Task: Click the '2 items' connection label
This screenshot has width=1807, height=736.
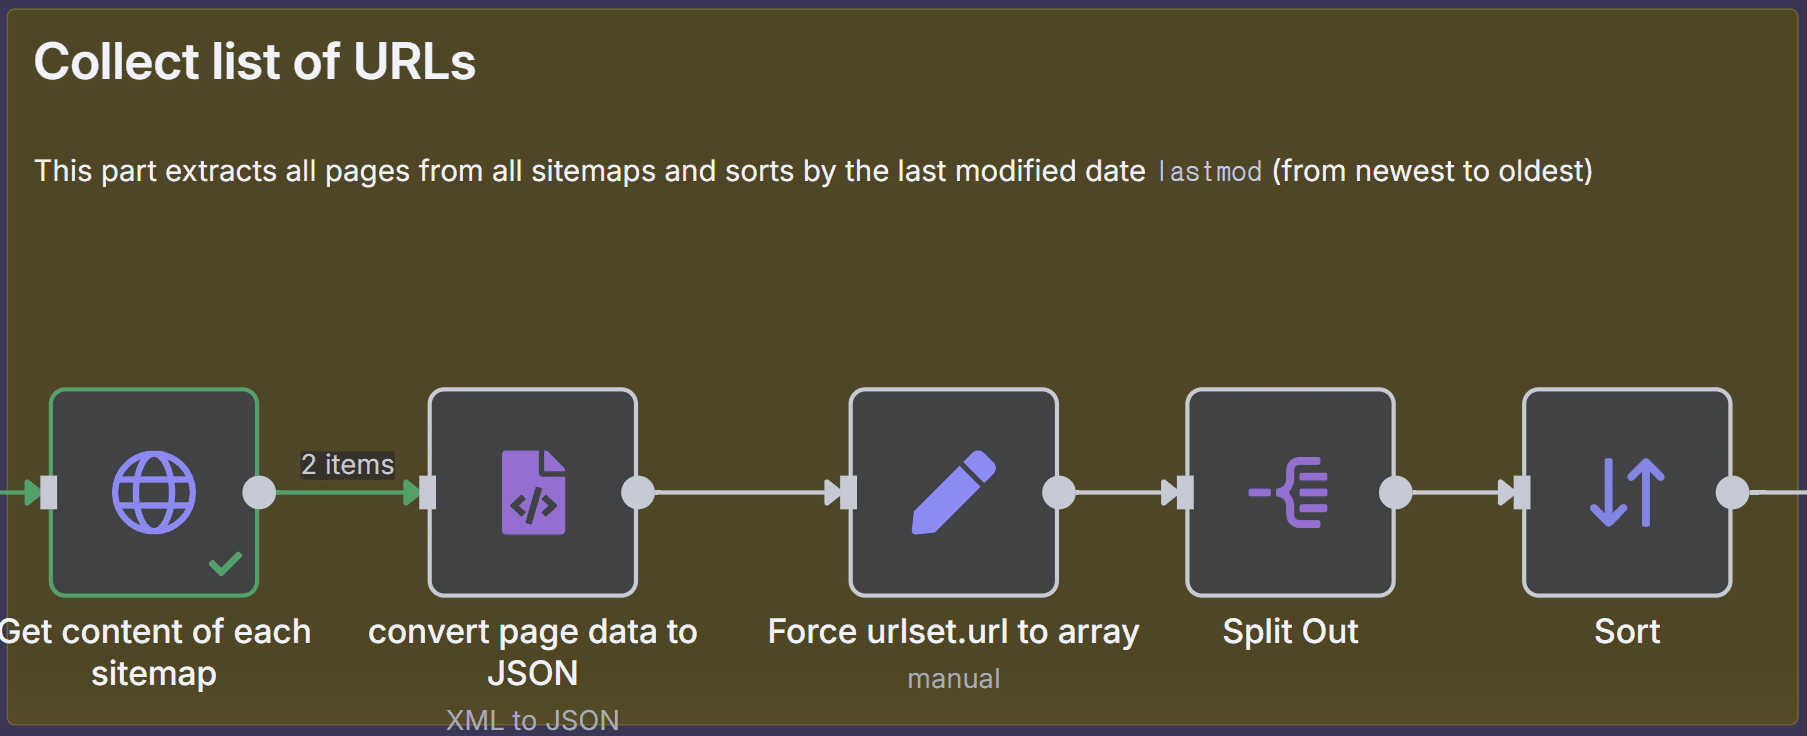Action: [348, 465]
